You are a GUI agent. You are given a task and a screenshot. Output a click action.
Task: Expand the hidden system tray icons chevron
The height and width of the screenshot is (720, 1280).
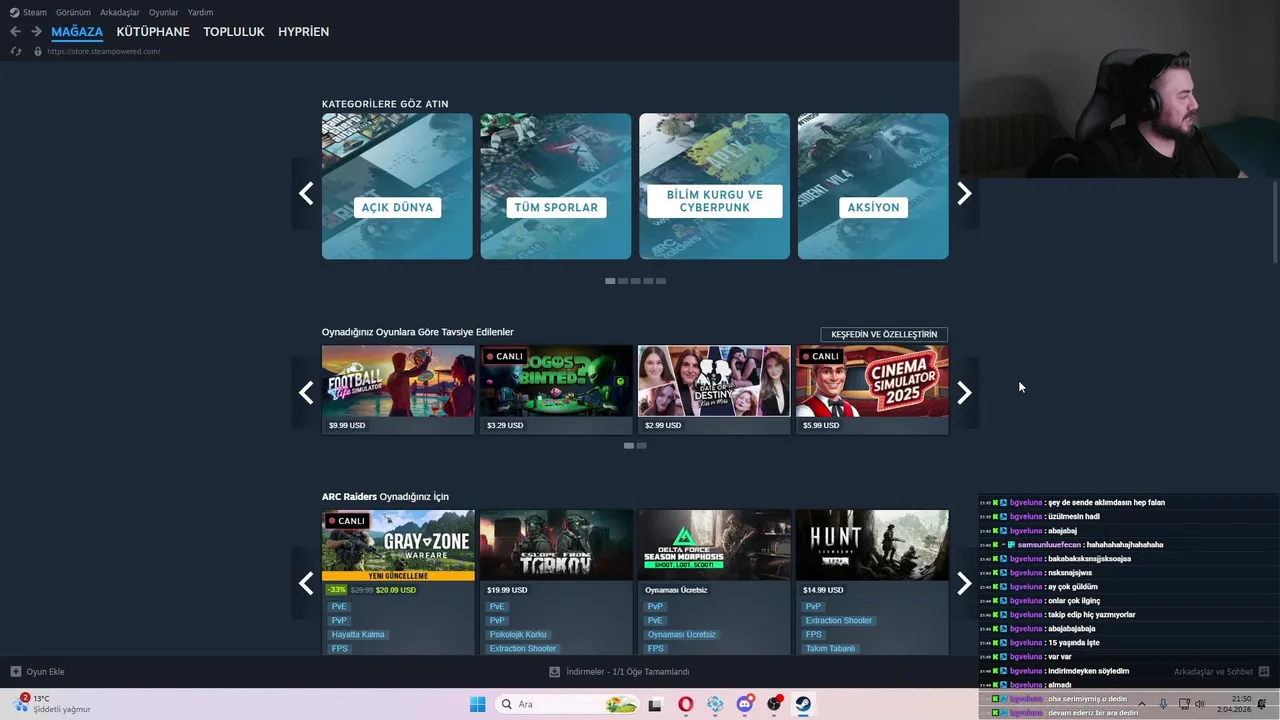[x=1142, y=704]
